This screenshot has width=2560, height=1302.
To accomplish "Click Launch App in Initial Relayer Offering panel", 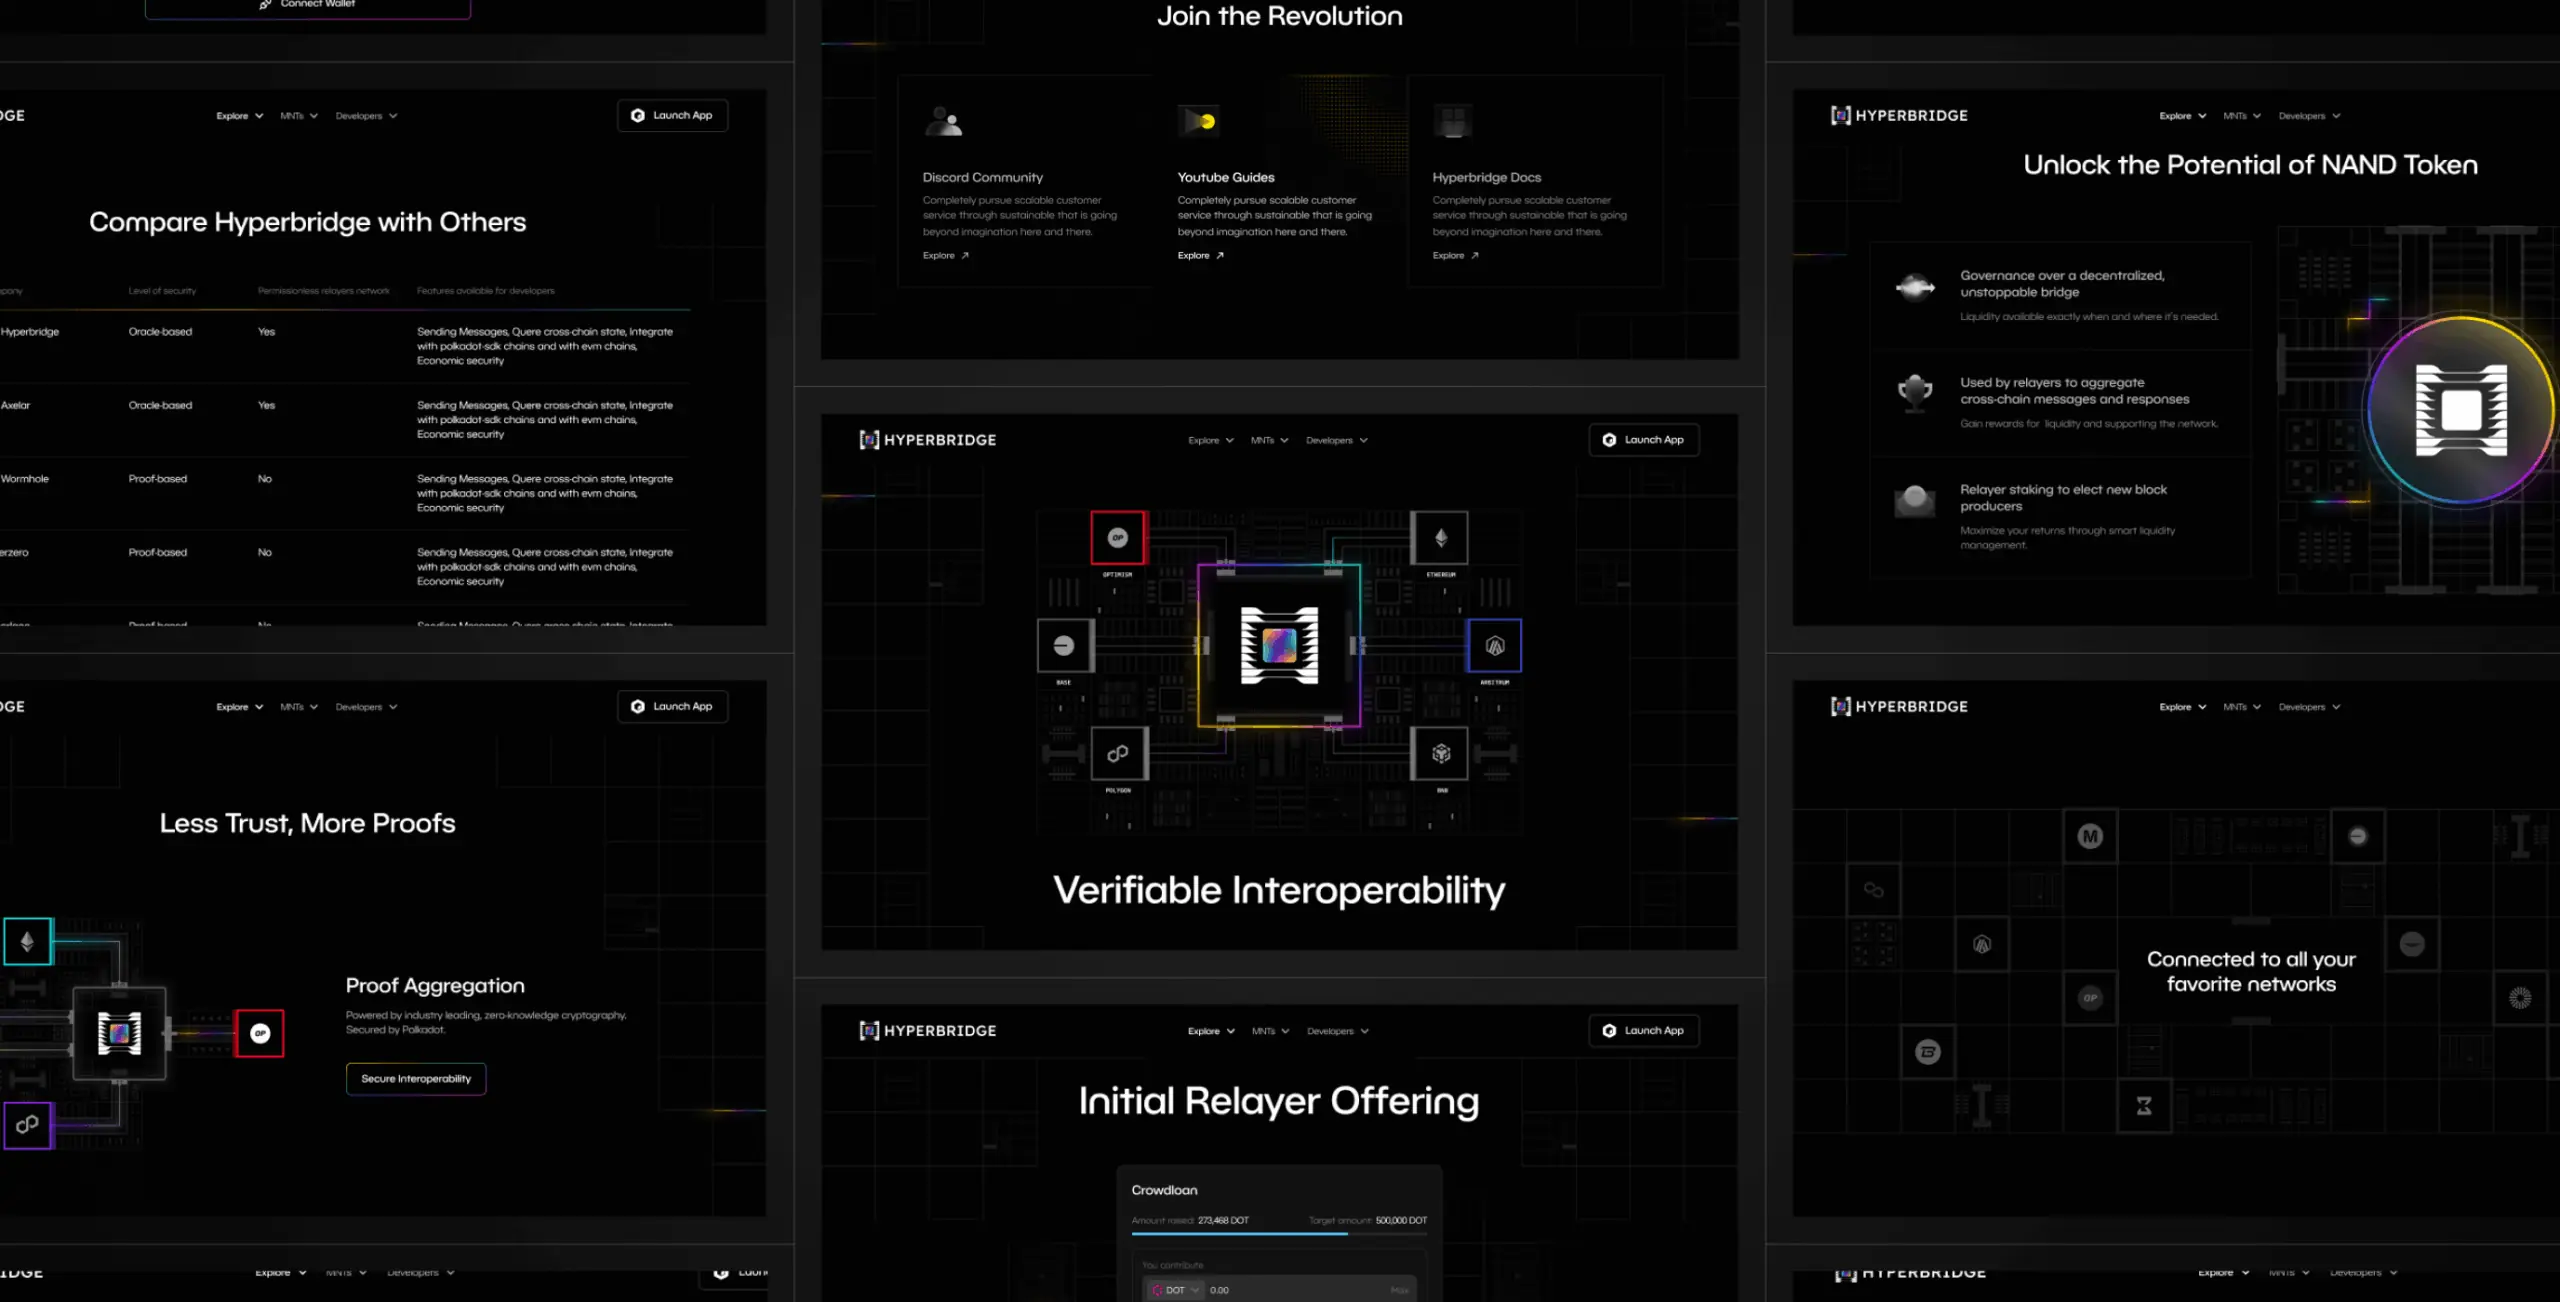I will [1644, 1030].
